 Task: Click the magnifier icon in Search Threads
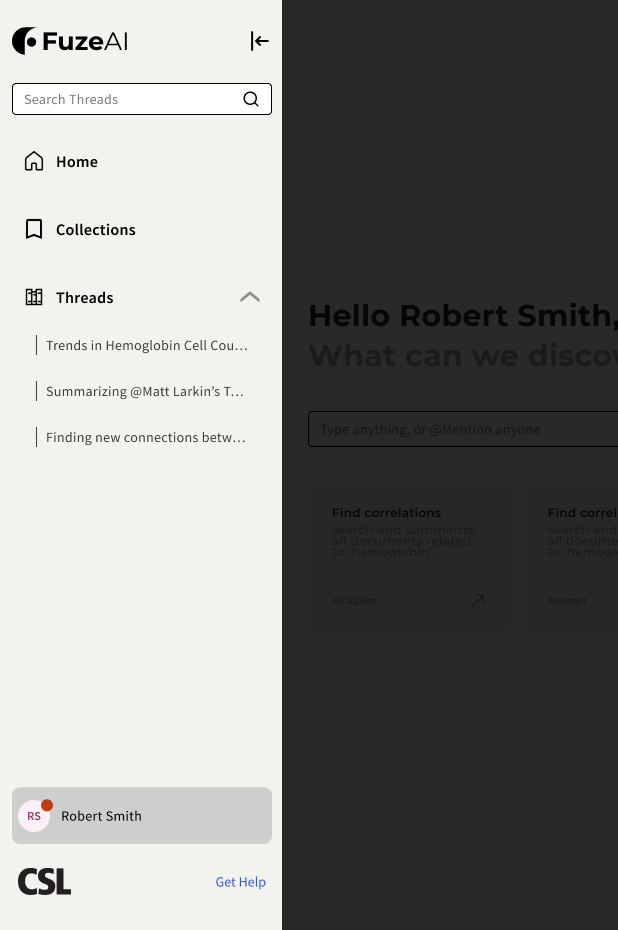(251, 99)
